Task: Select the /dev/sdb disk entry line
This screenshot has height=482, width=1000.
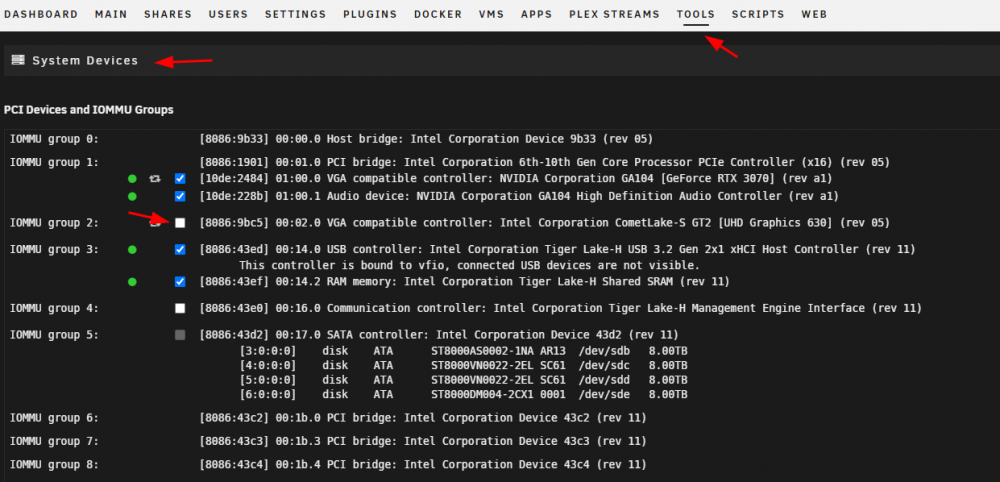Action: [x=463, y=351]
